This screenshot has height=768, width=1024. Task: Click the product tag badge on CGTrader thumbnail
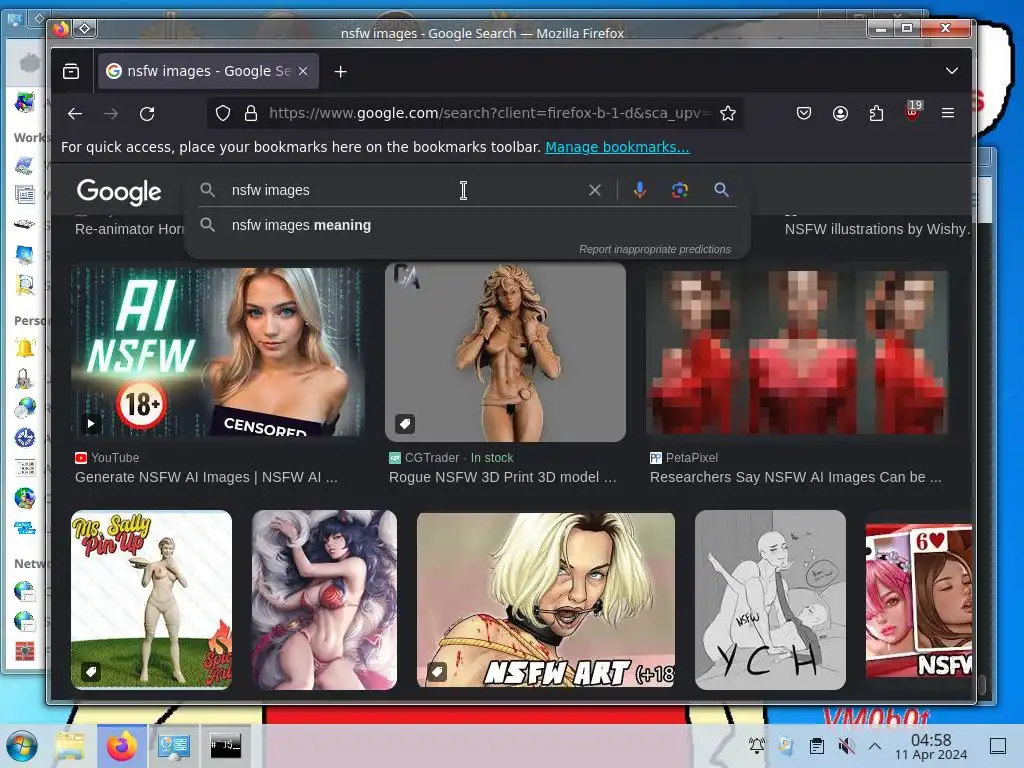click(x=405, y=424)
